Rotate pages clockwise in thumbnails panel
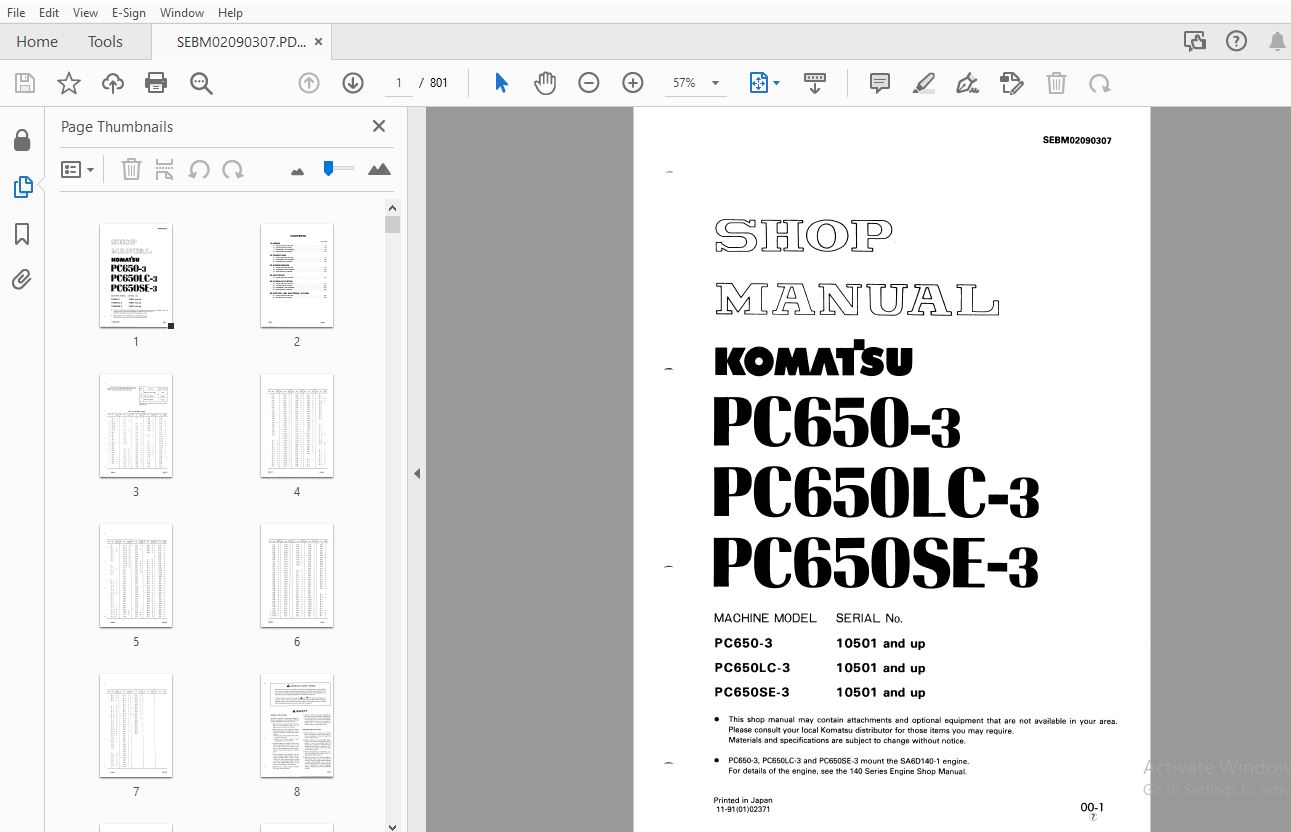Image resolution: width=1291 pixels, height=832 pixels. [x=233, y=169]
